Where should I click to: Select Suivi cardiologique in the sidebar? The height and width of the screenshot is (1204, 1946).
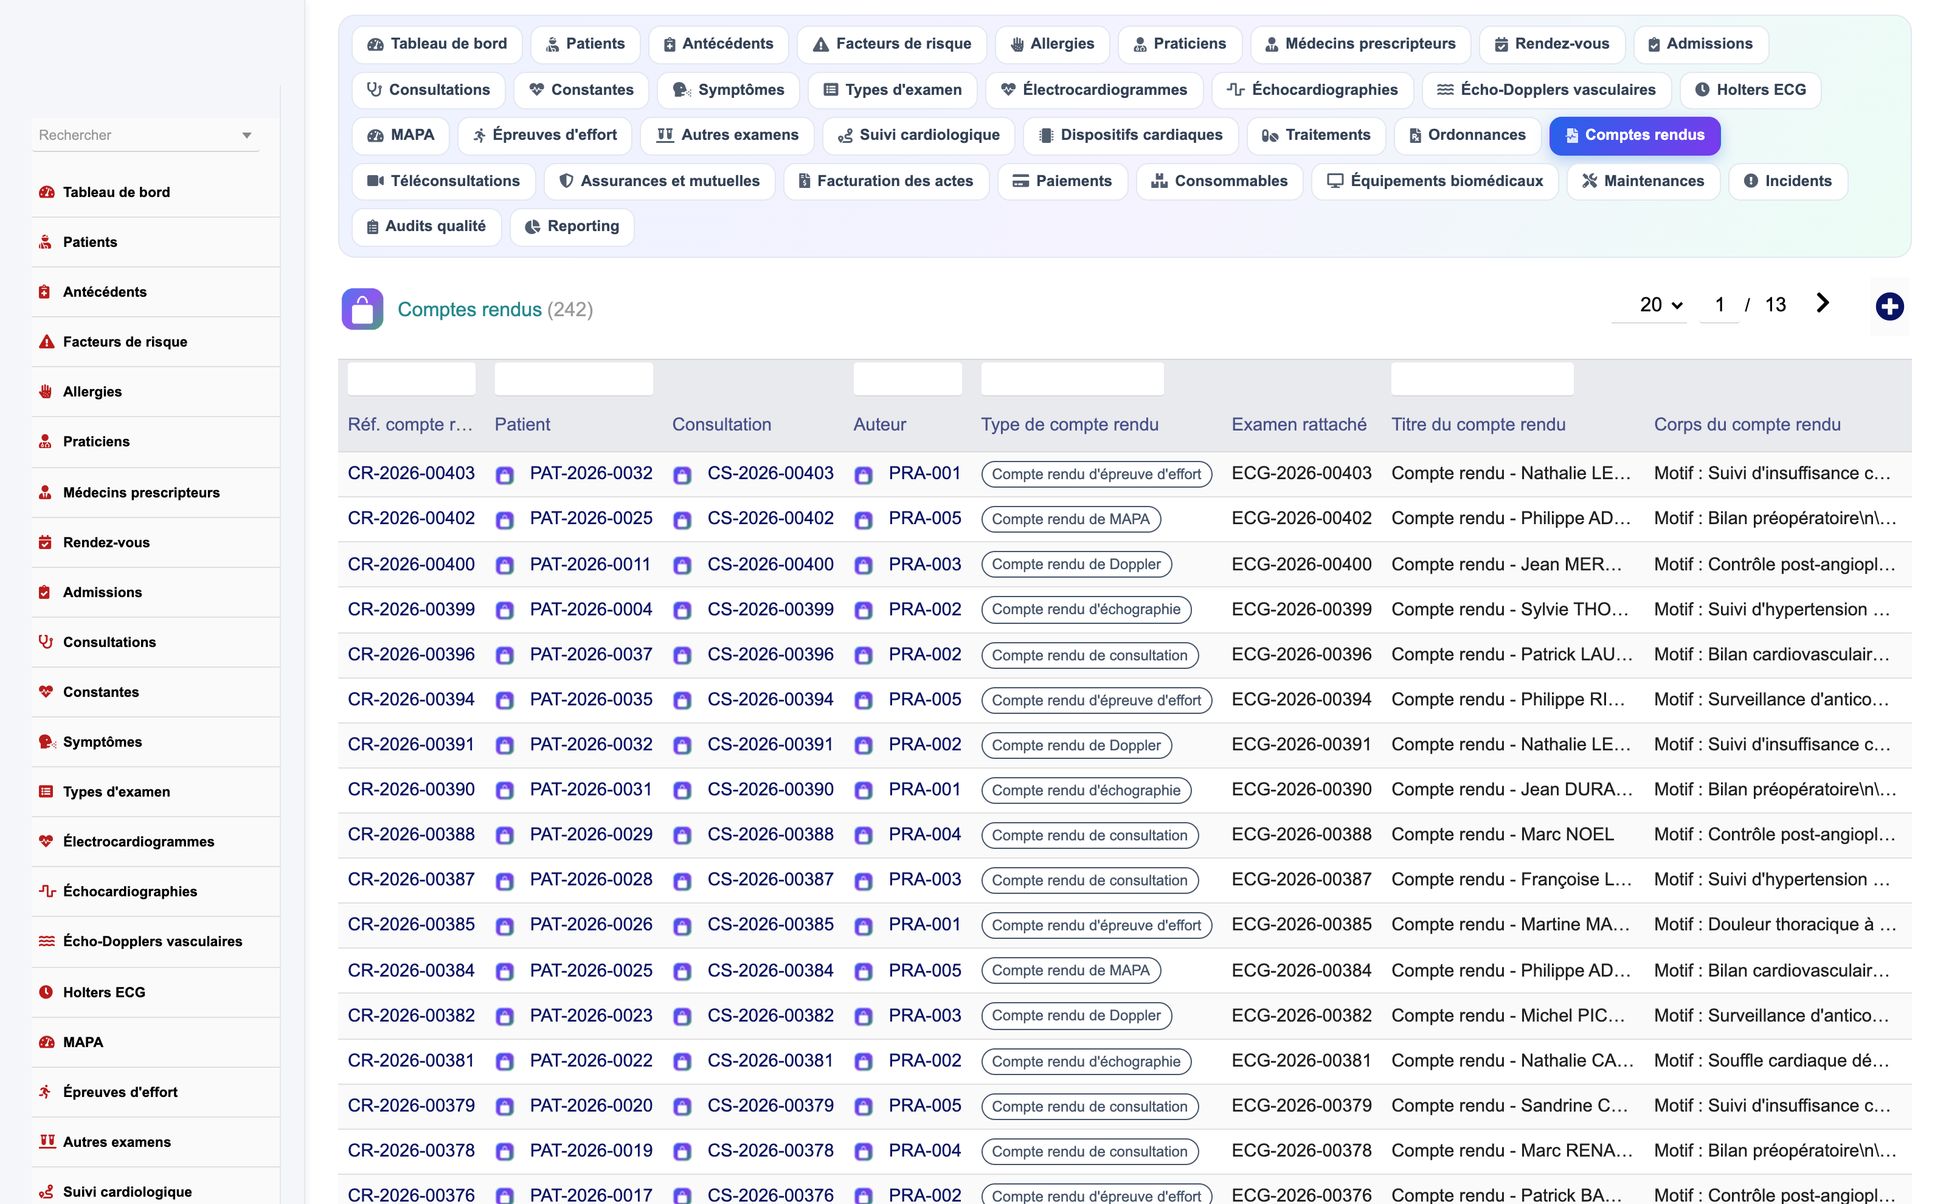(127, 1191)
